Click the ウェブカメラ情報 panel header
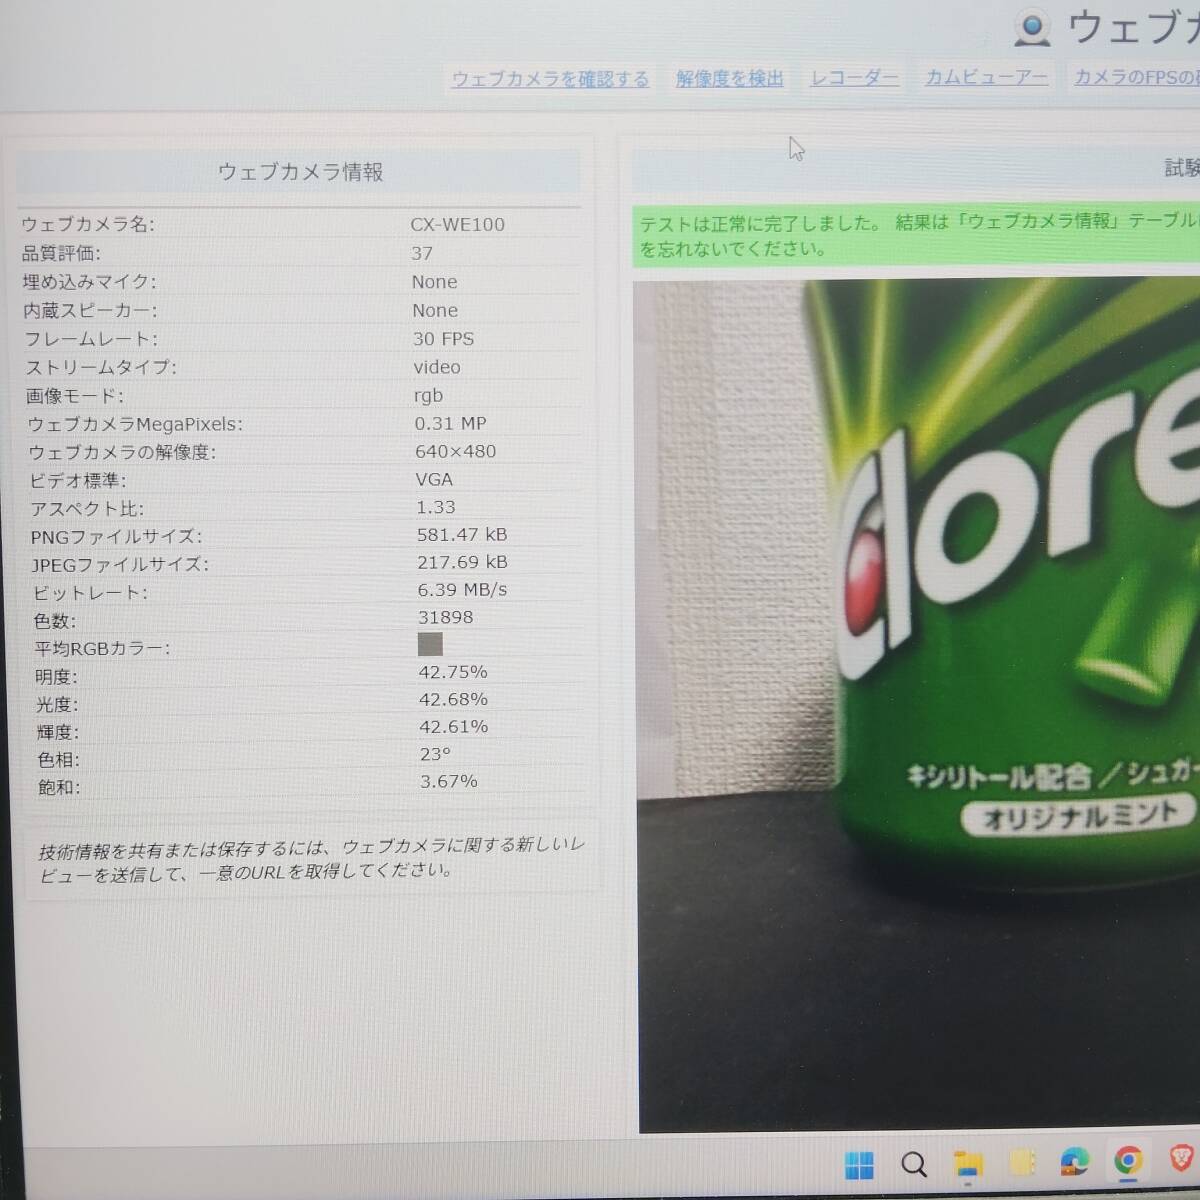 pos(299,172)
